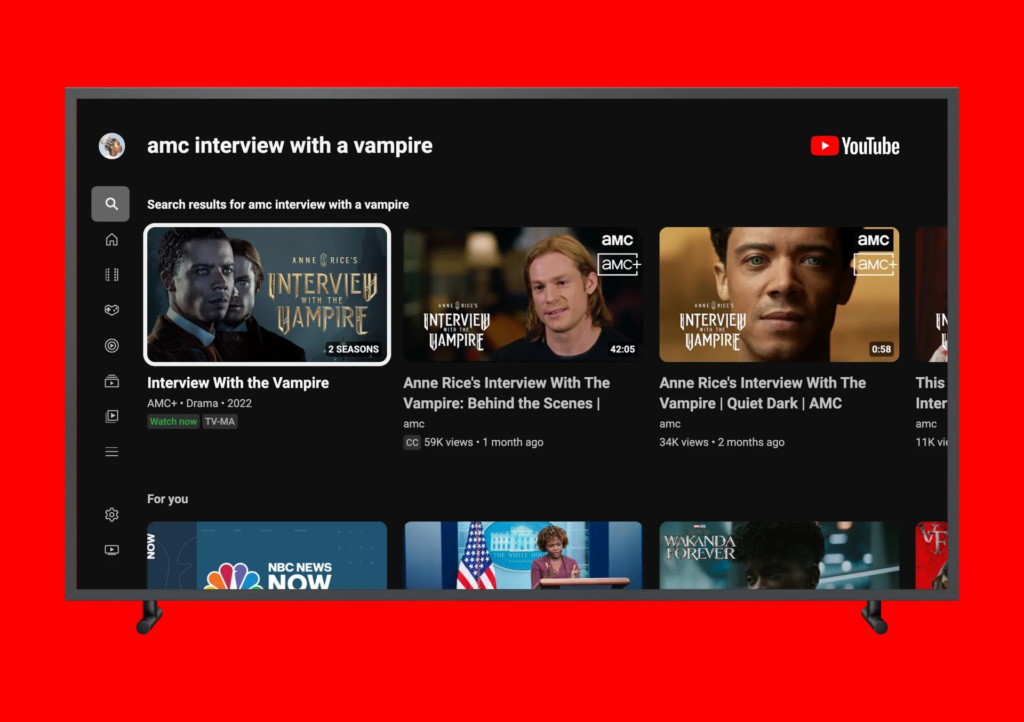Open Movies & Shows film strip icon

pyautogui.click(x=112, y=275)
